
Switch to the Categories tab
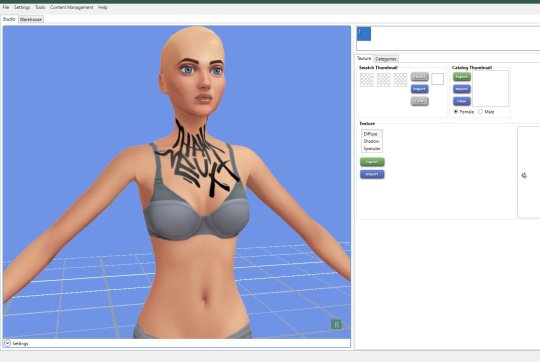(x=386, y=59)
